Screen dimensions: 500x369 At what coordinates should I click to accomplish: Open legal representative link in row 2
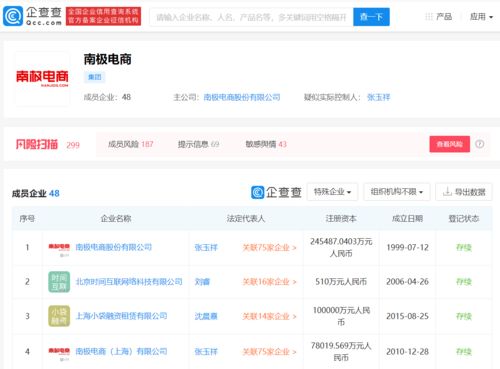[202, 282]
